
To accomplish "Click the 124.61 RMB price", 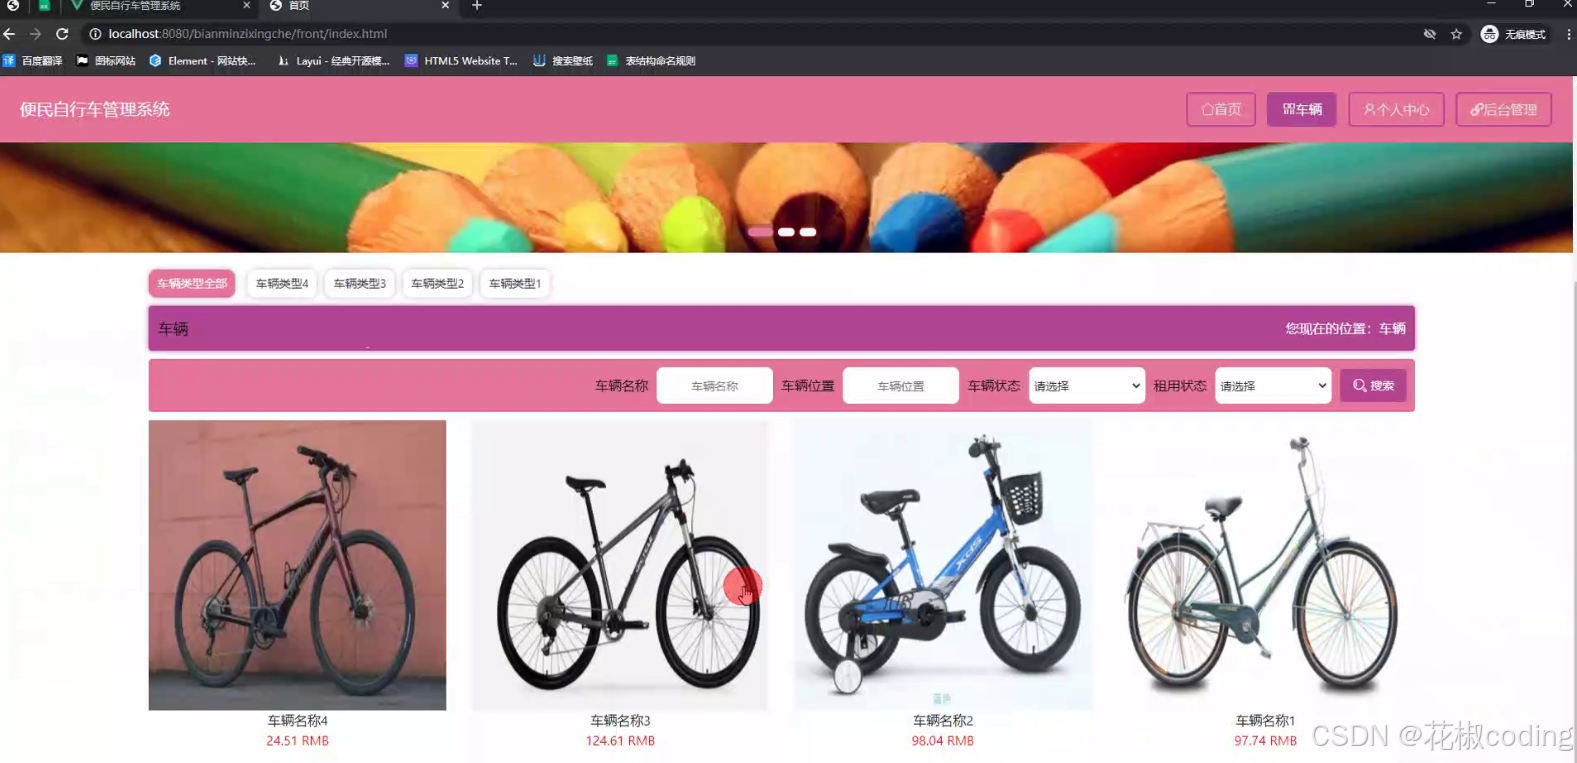I will click(x=620, y=741).
